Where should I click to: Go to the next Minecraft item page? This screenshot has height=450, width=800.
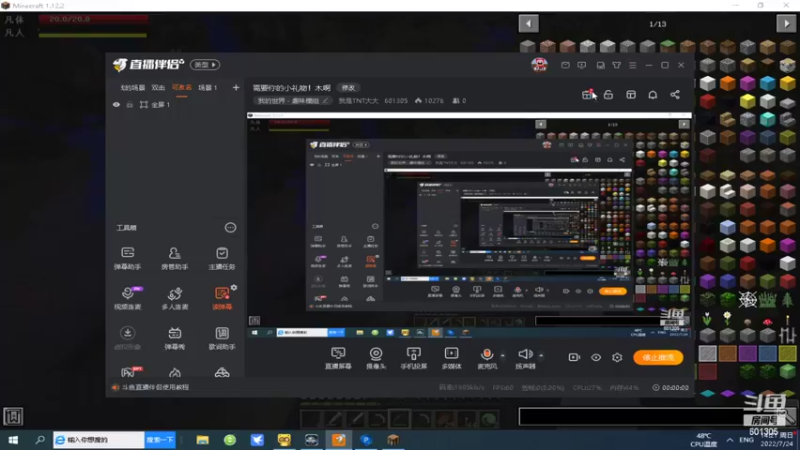tap(786, 23)
